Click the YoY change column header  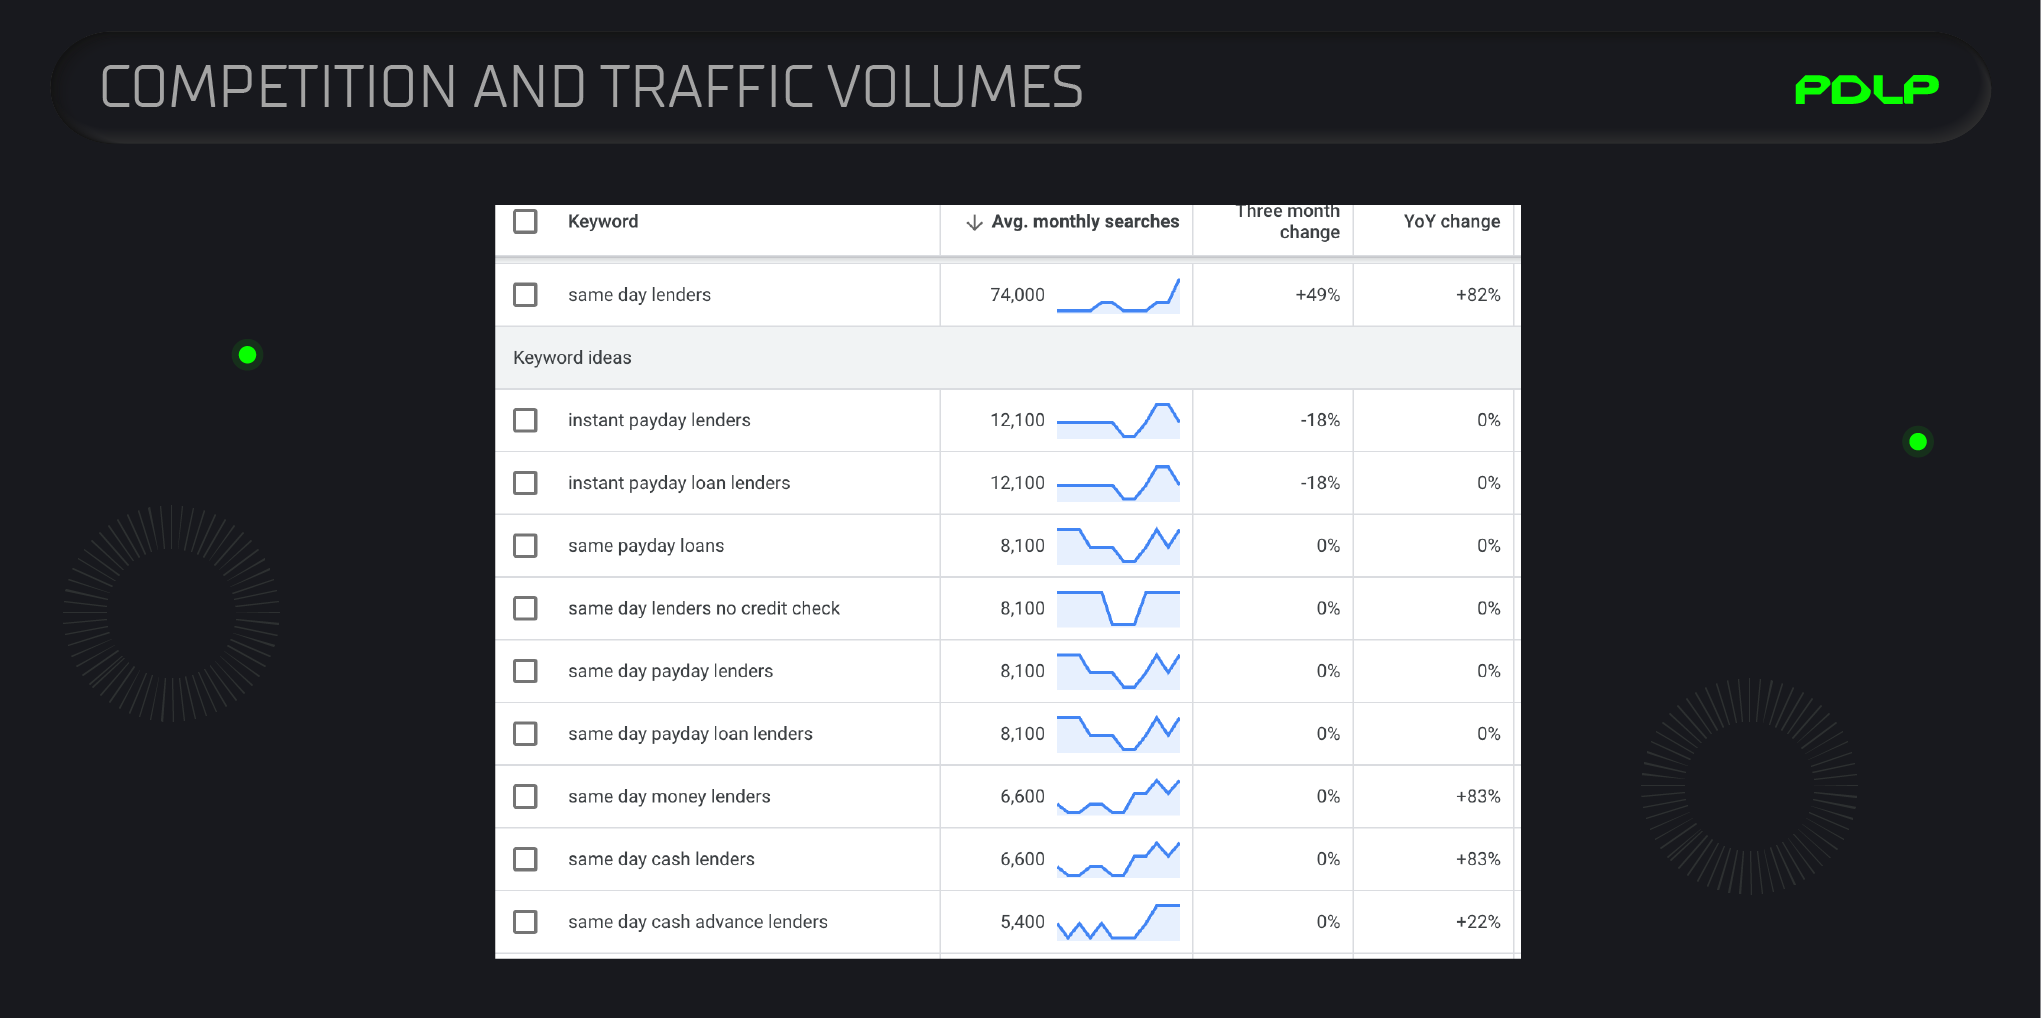point(1452,222)
